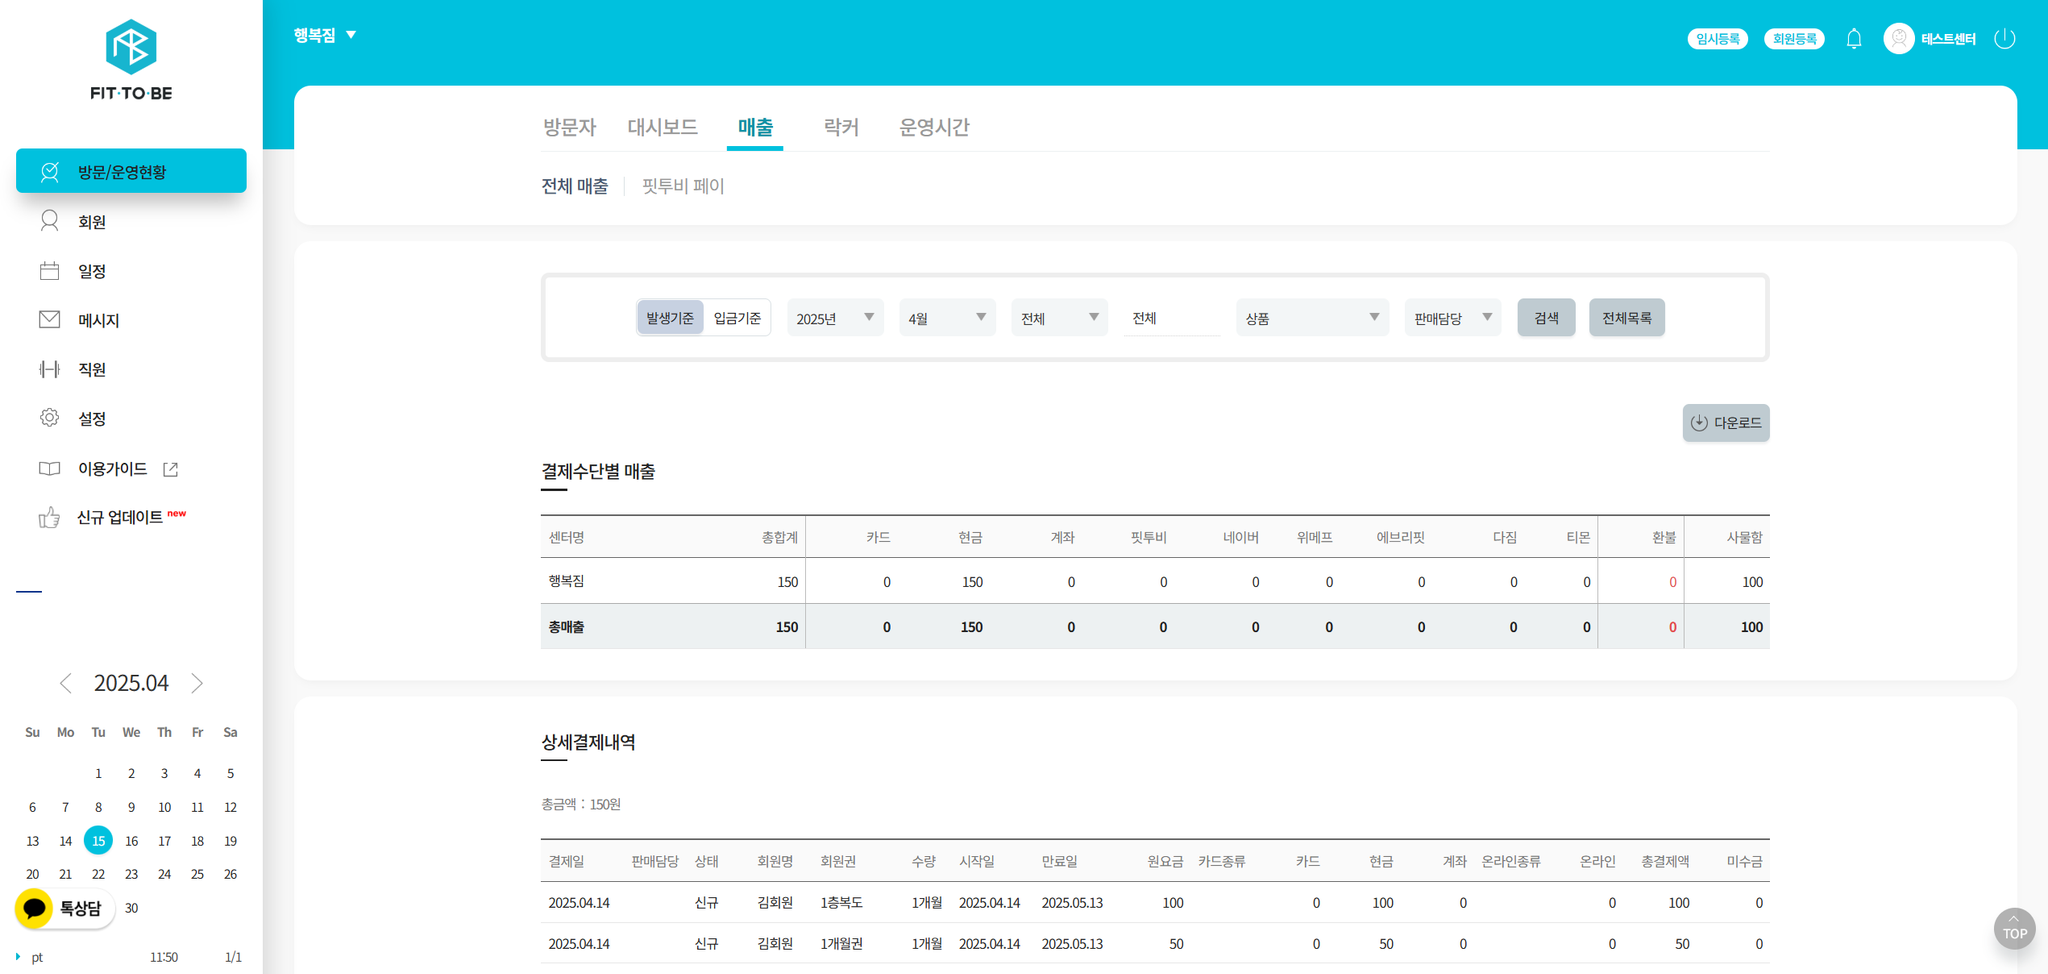Open the 직원 sidebar menu
This screenshot has height=974, width=2048.
point(92,369)
